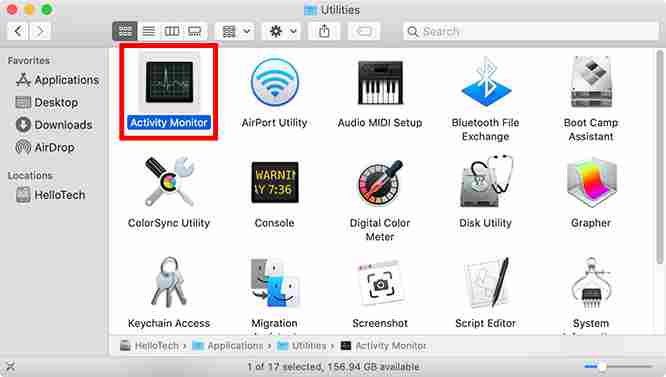
Task: Click the vertical scrollbar
Action: tap(659, 157)
